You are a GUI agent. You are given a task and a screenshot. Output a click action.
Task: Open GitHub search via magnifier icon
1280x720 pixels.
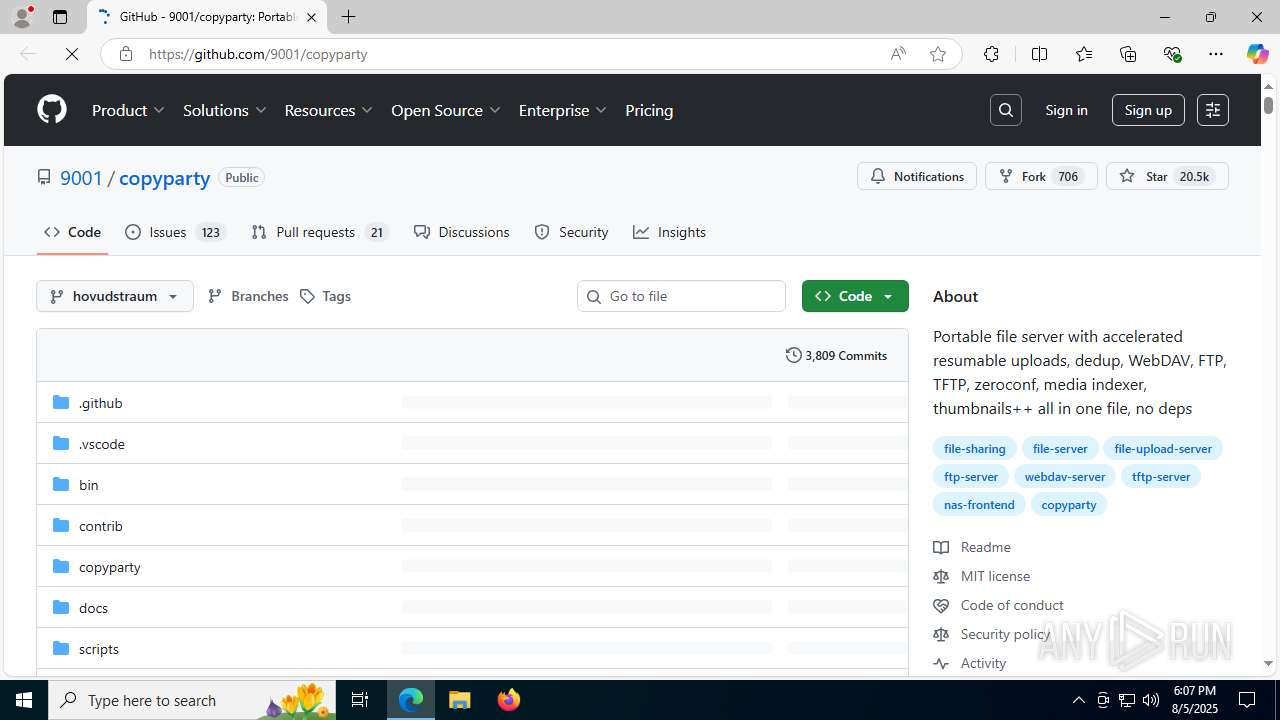click(x=1006, y=110)
